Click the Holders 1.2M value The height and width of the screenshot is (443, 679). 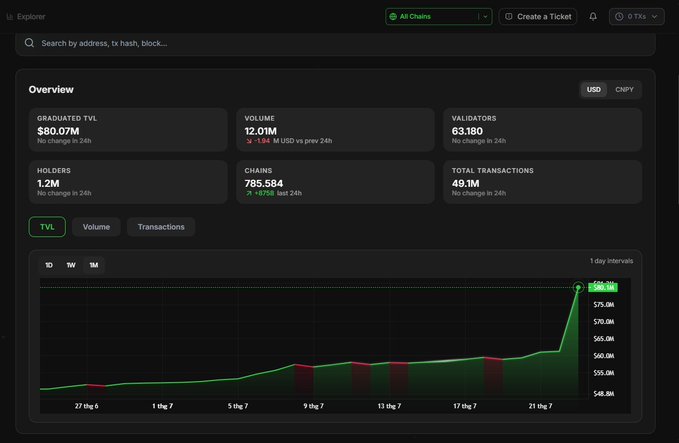point(48,184)
